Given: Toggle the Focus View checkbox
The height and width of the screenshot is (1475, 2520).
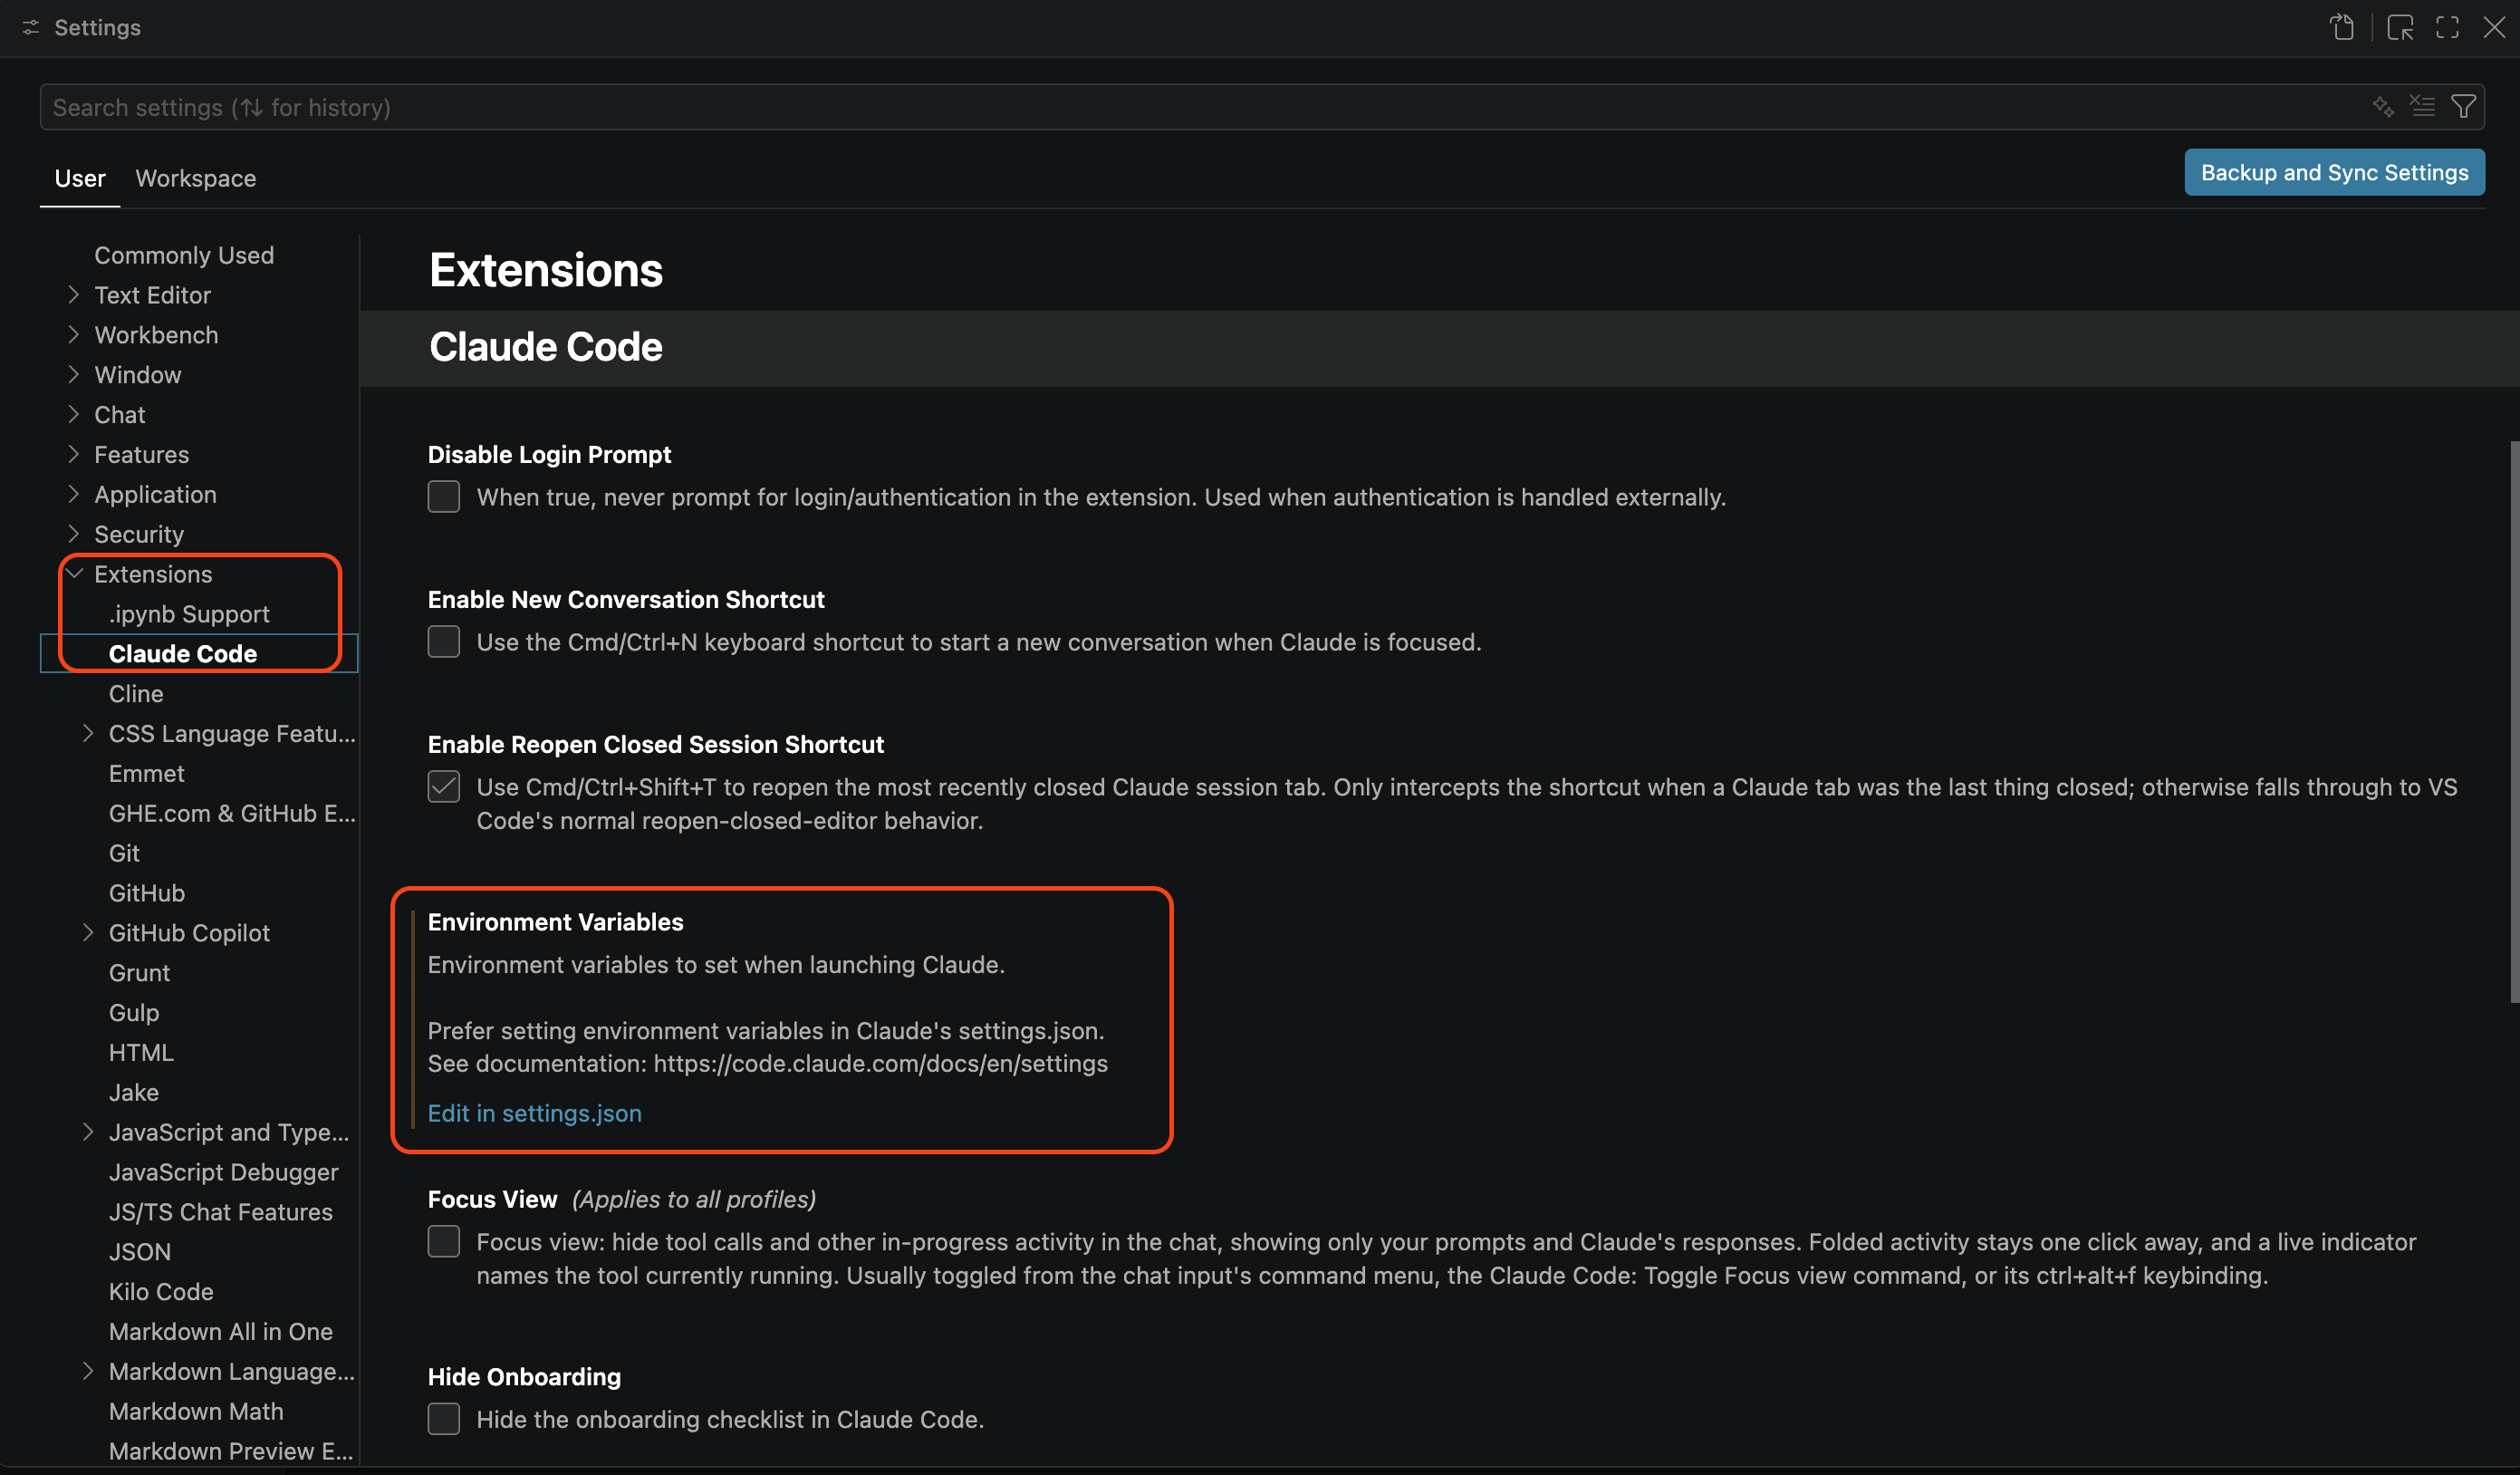Looking at the screenshot, I should pyautogui.click(x=443, y=1241).
